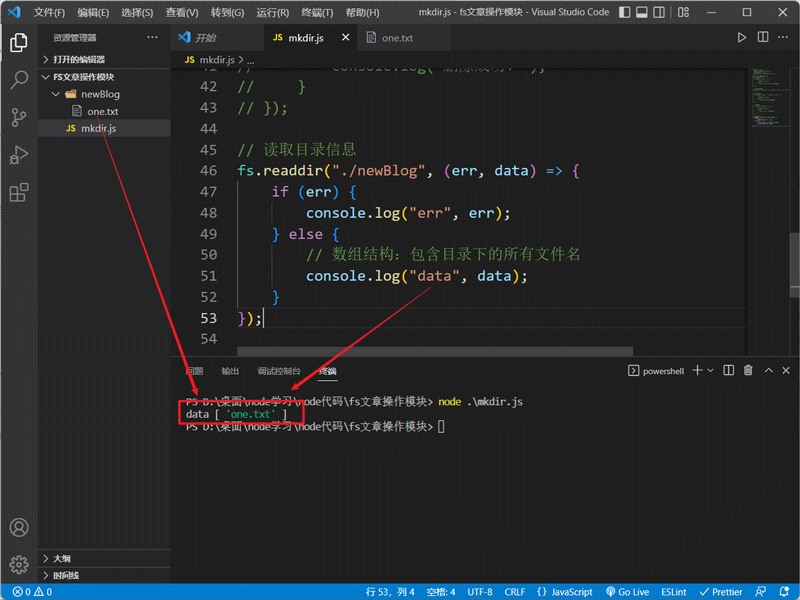Collapse the newBlog folder
Viewport: 800px width, 600px height.
pos(104,94)
